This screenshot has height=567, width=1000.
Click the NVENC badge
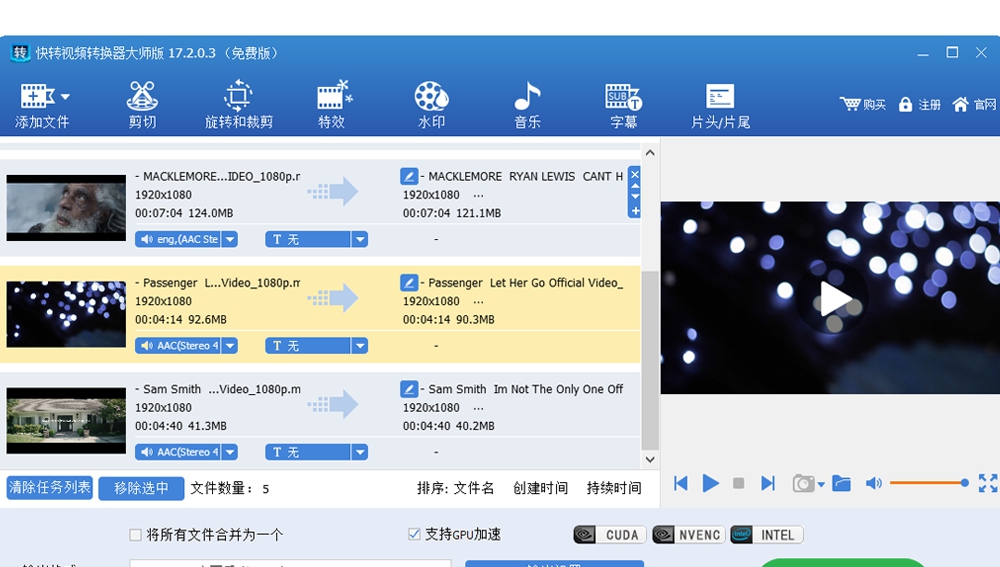[689, 534]
